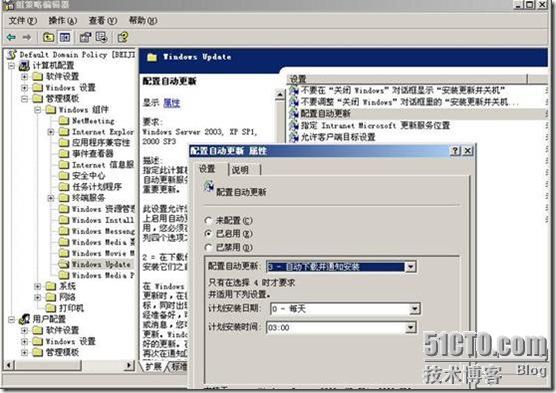Click the setting icon beside 允许客户端目标设置
Image resolution: width=556 pixels, height=393 pixels.
(294, 137)
